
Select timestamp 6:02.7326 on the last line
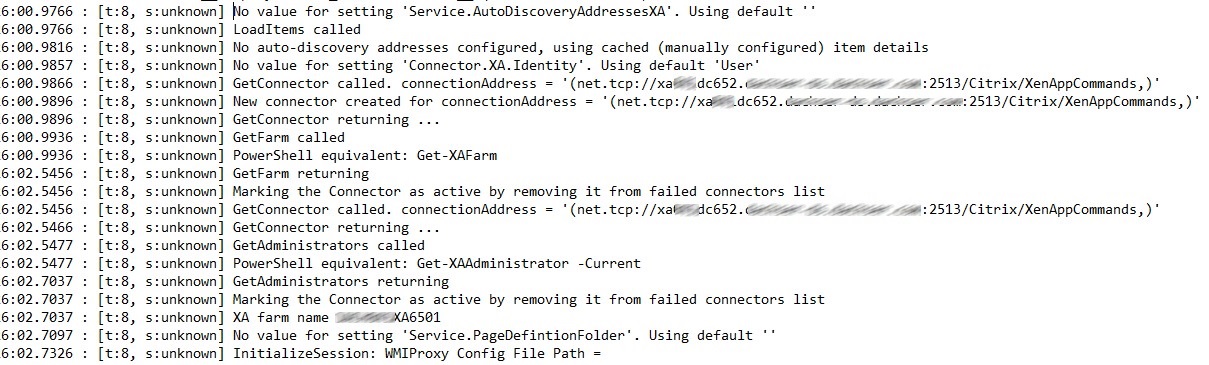tap(36, 354)
